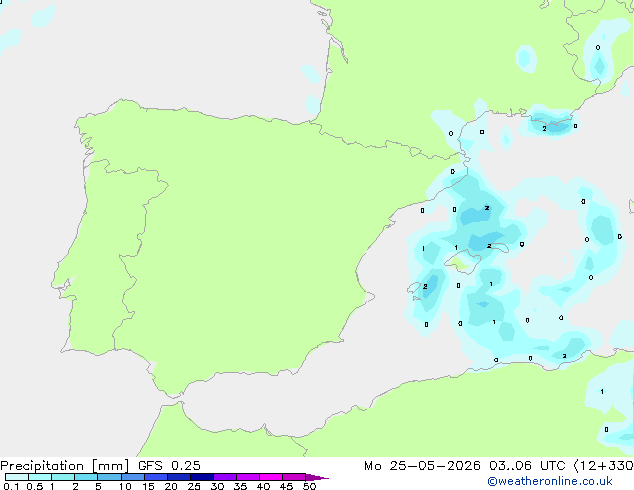Image resolution: width=634 pixels, height=490 pixels.
Task: Click the '[mm]' unit label
Action: 110,466
